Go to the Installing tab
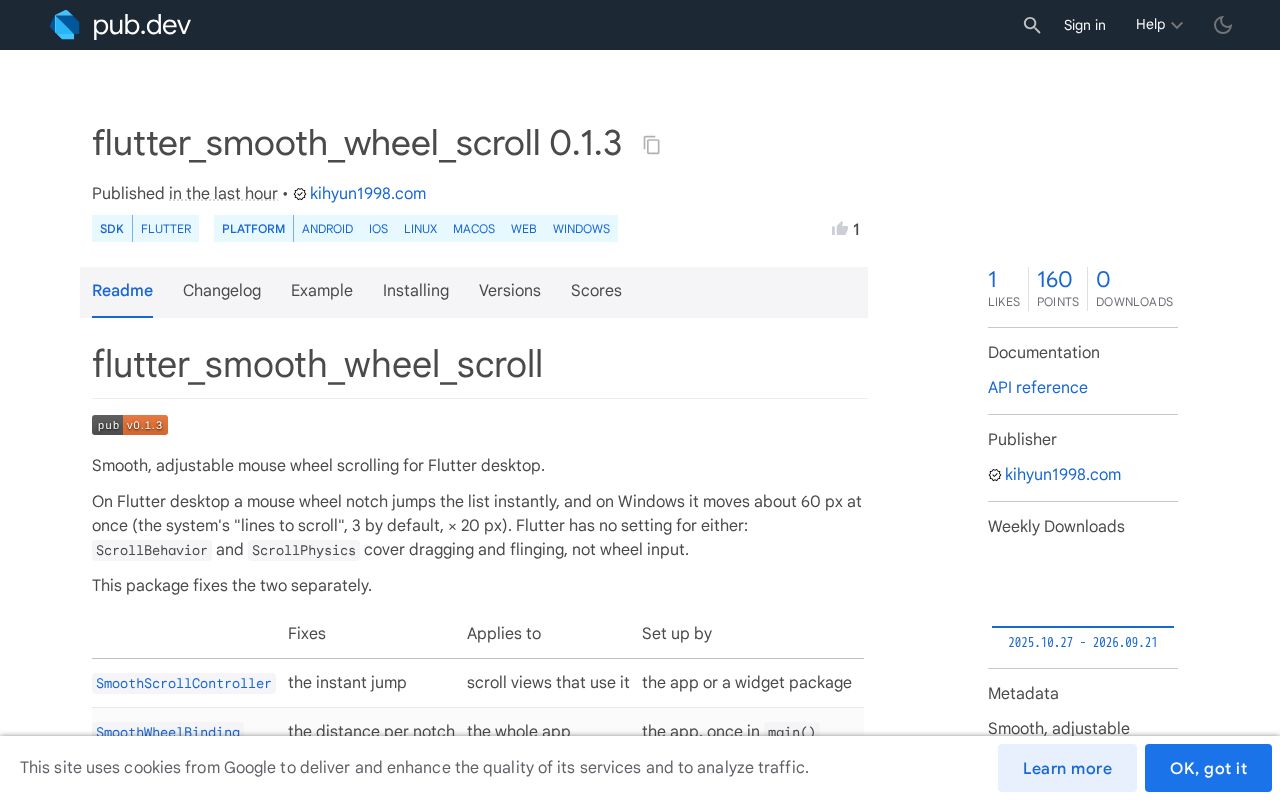Image resolution: width=1280 pixels, height=800 pixels. (416, 291)
